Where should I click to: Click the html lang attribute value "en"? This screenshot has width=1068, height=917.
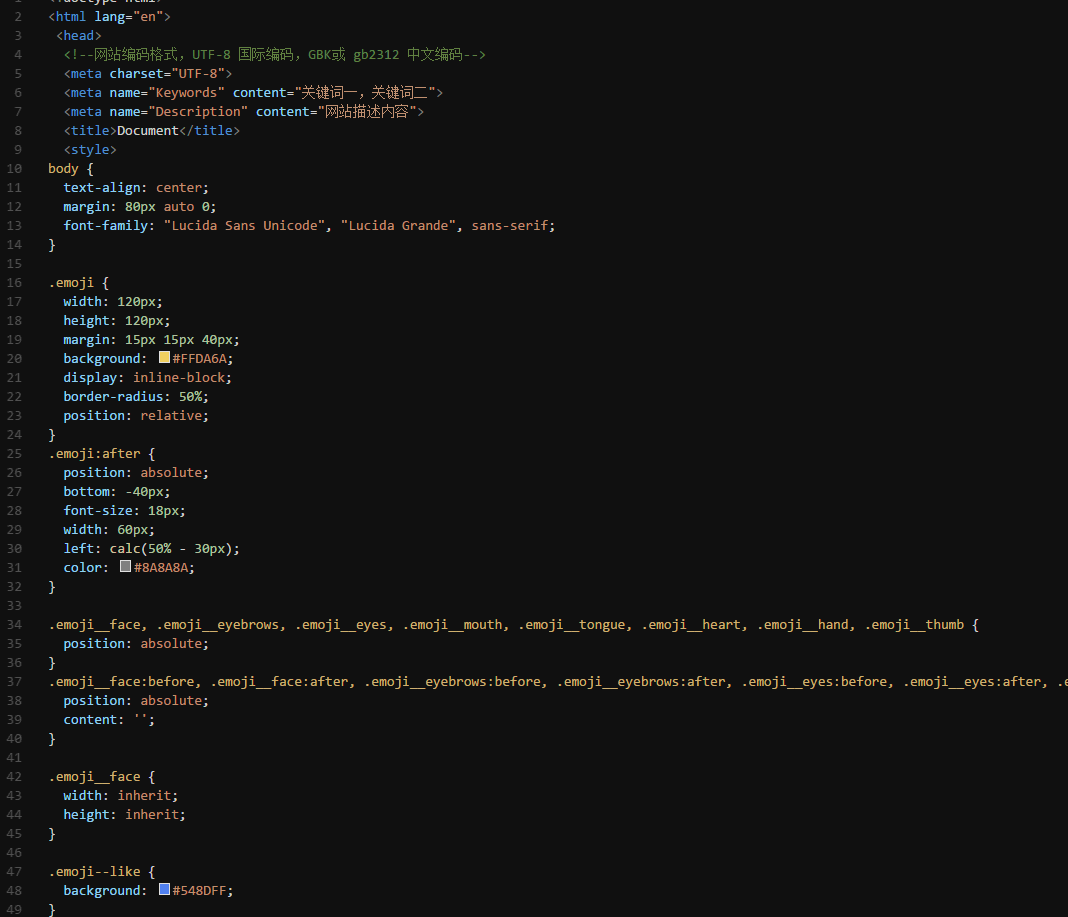point(148,16)
